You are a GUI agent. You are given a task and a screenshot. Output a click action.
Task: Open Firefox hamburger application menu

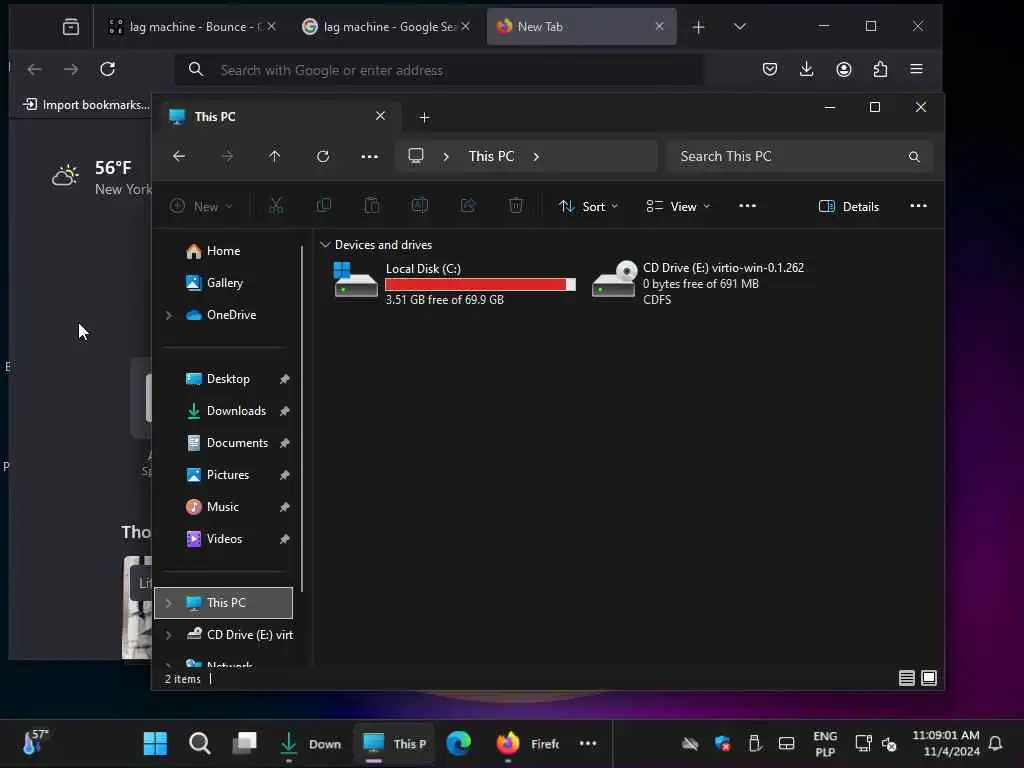pos(916,69)
